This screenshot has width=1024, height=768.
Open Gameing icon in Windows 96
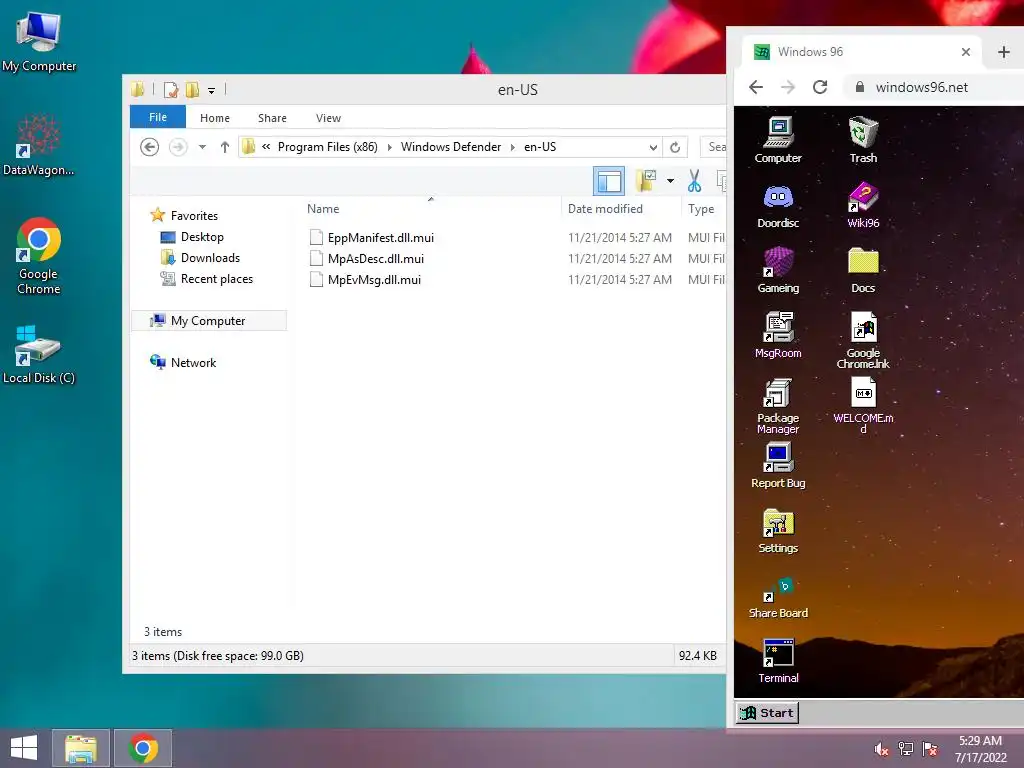[x=778, y=270]
